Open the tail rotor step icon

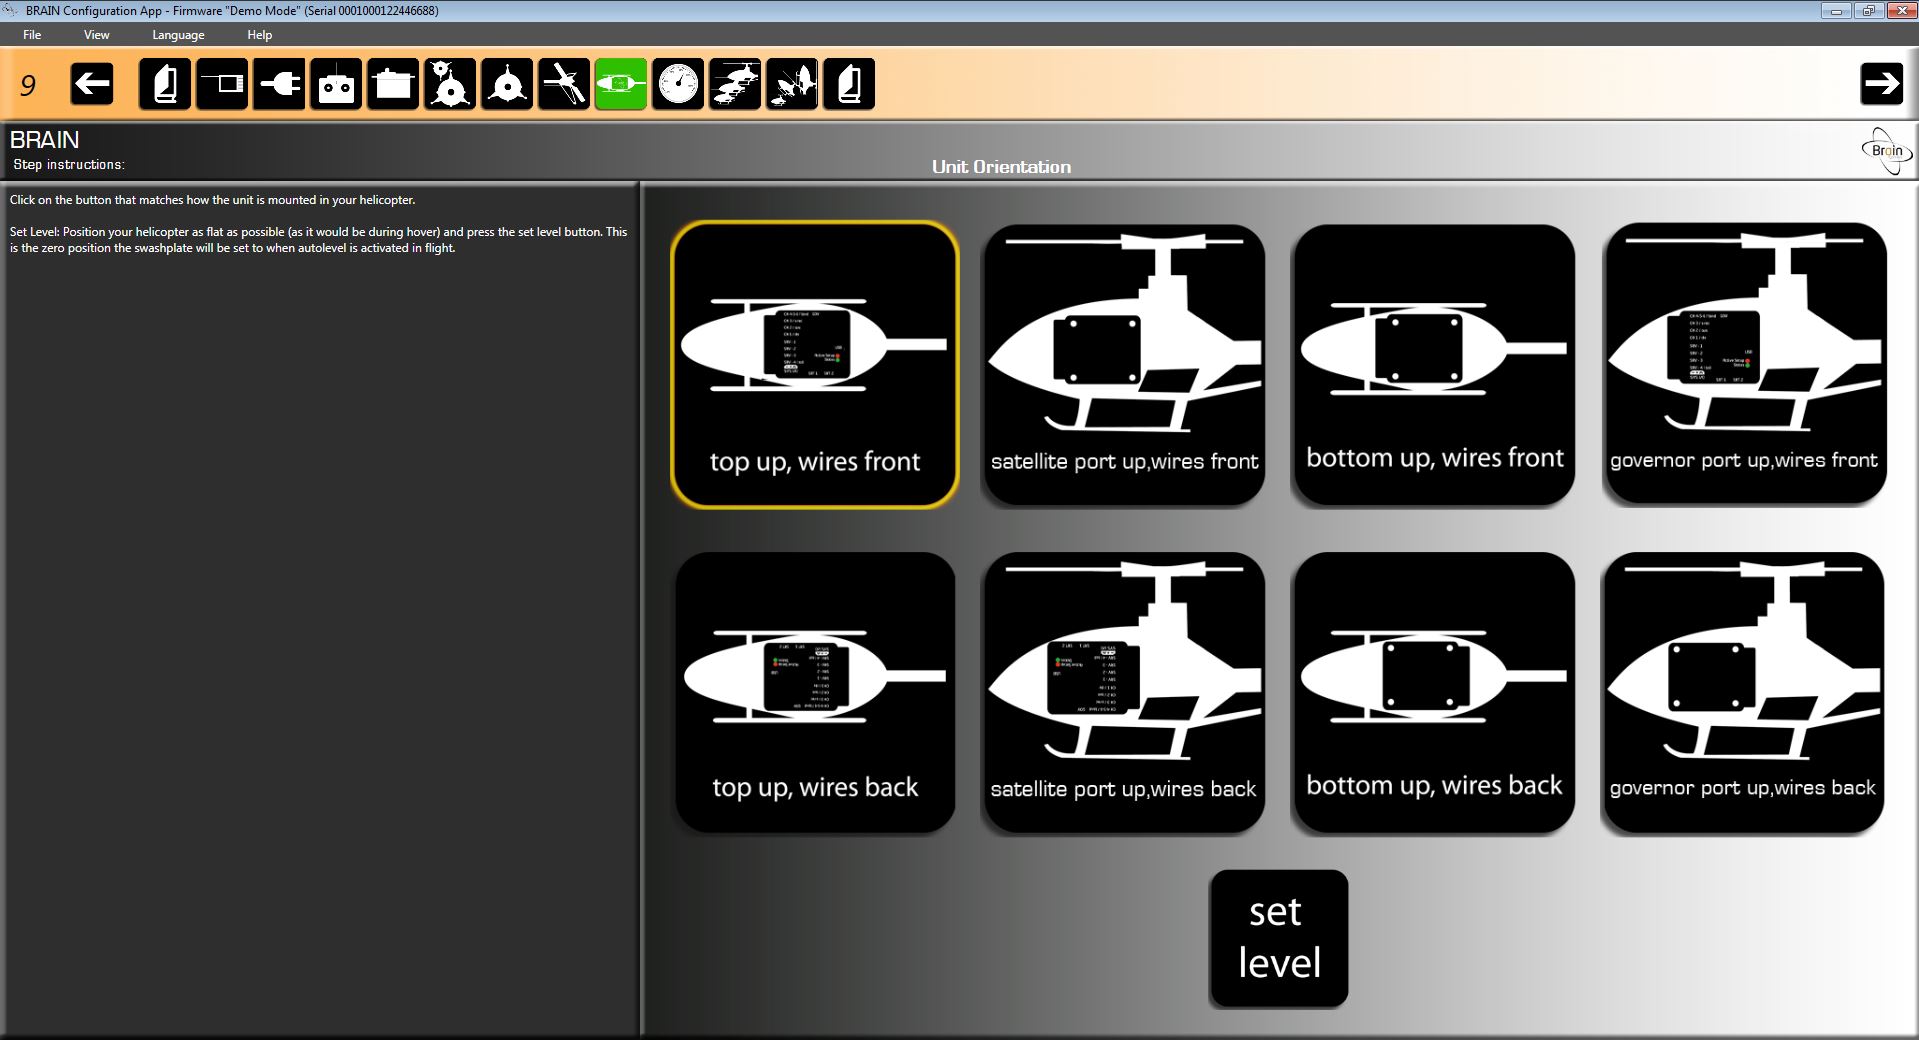click(x=564, y=84)
